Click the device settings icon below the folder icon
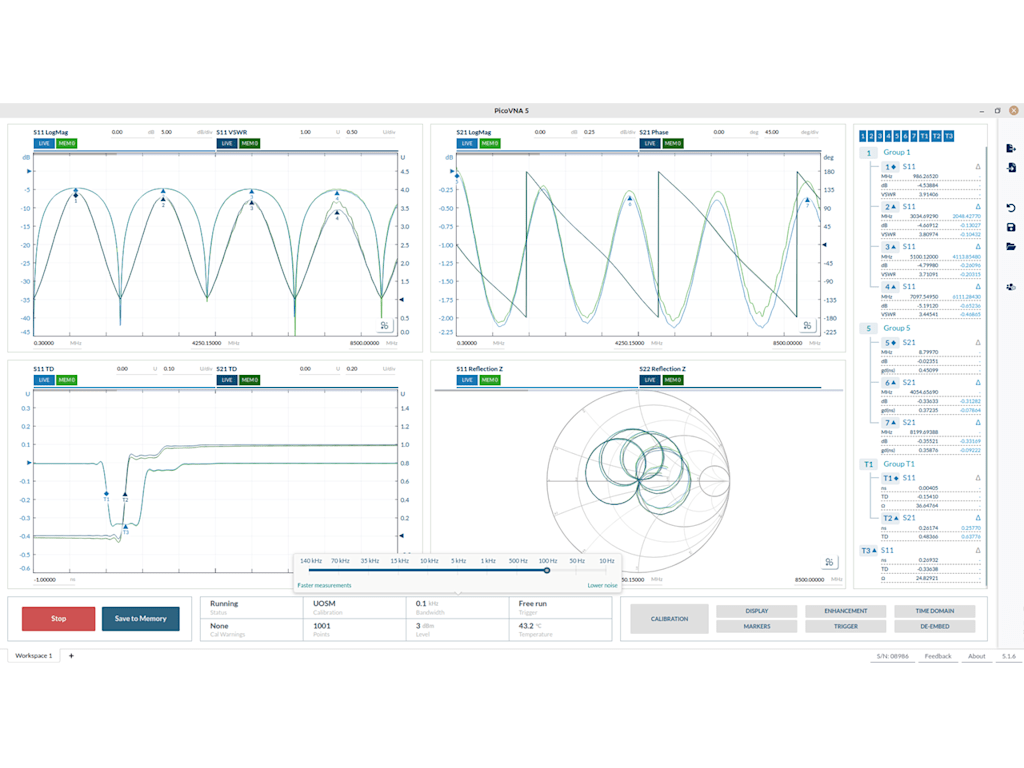This screenshot has width=1024, height=768. pos(1011,287)
